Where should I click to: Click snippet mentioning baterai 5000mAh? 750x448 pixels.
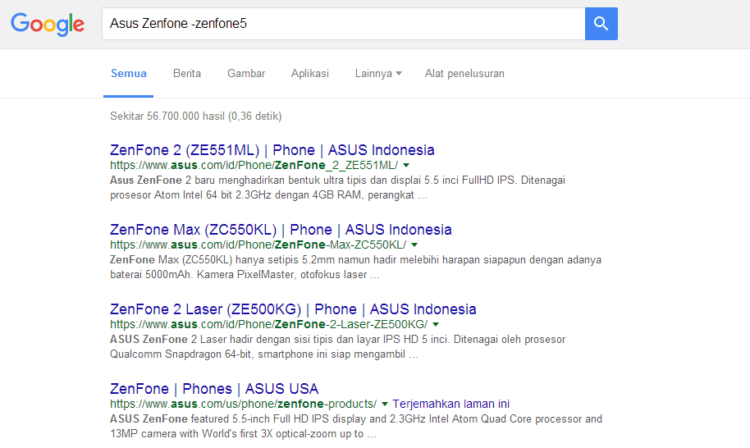click(356, 267)
